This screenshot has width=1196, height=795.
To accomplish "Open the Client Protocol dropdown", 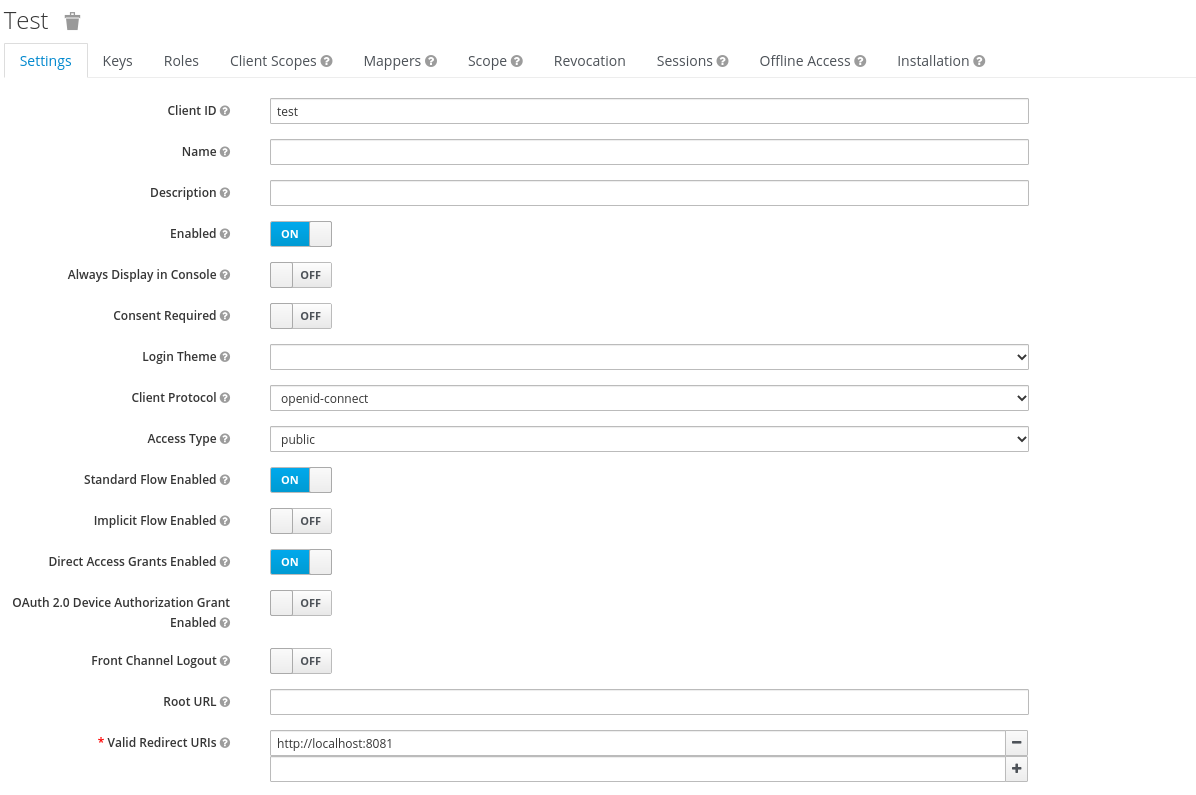I will click(648, 398).
